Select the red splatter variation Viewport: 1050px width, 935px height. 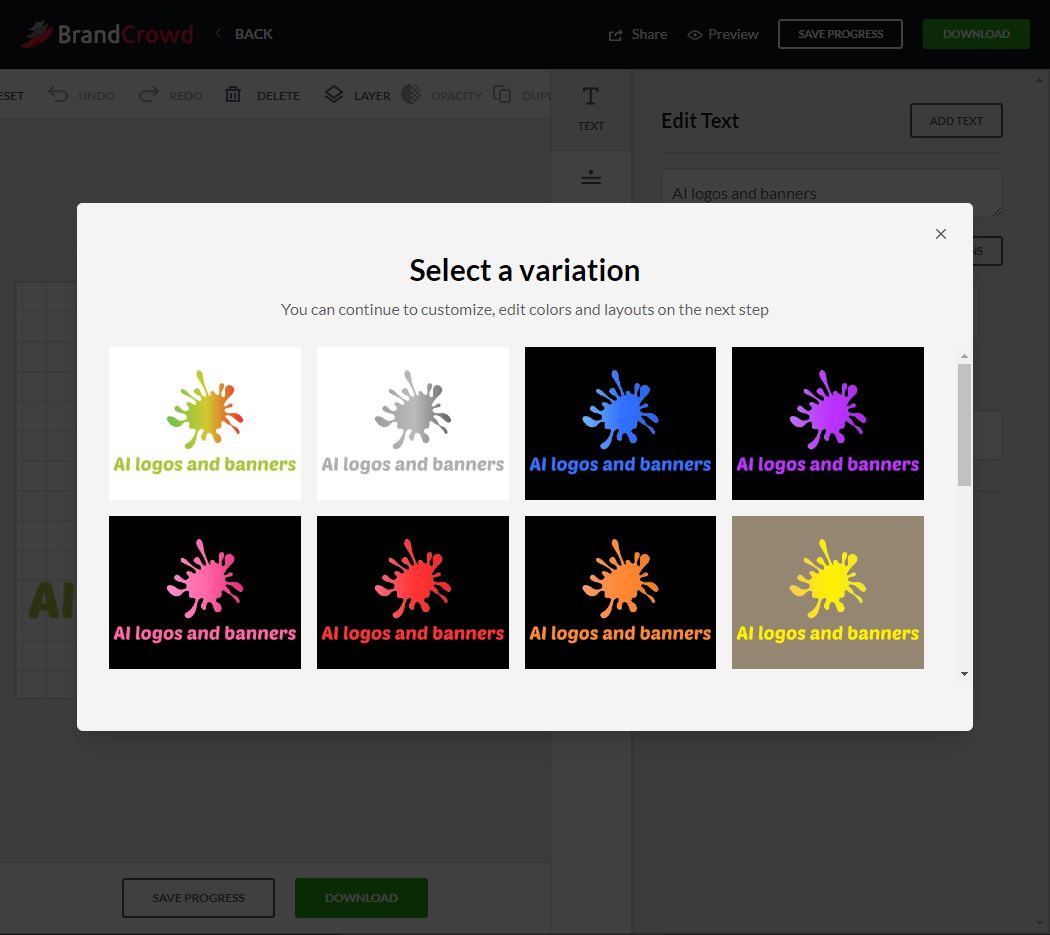(412, 592)
